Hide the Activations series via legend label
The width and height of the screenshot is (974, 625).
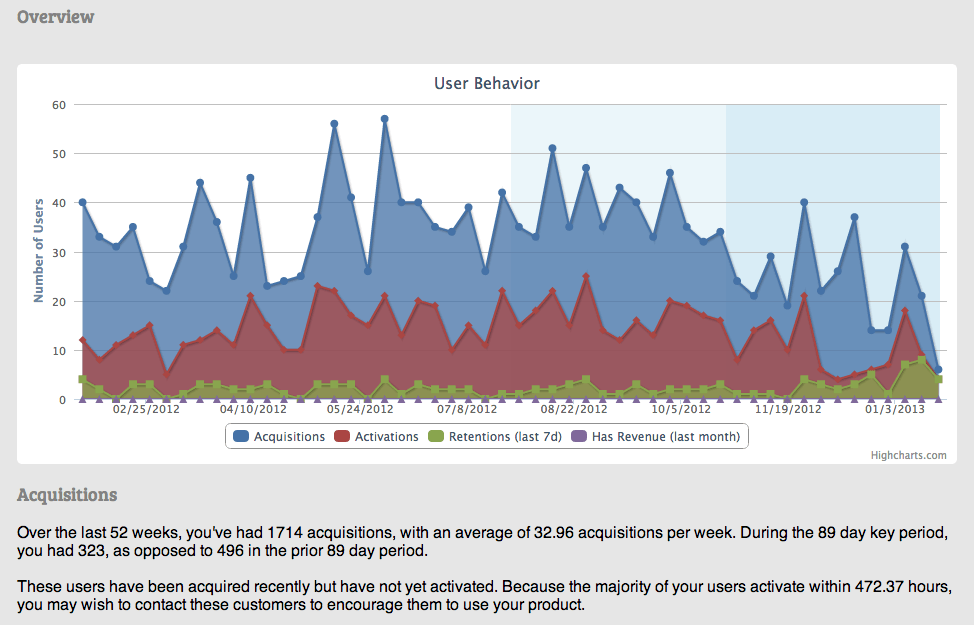click(x=386, y=436)
